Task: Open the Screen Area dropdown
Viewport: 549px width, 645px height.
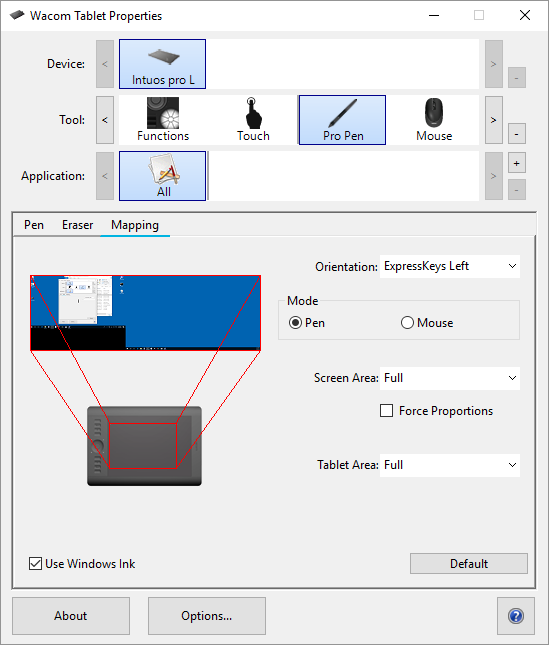Action: tap(450, 378)
